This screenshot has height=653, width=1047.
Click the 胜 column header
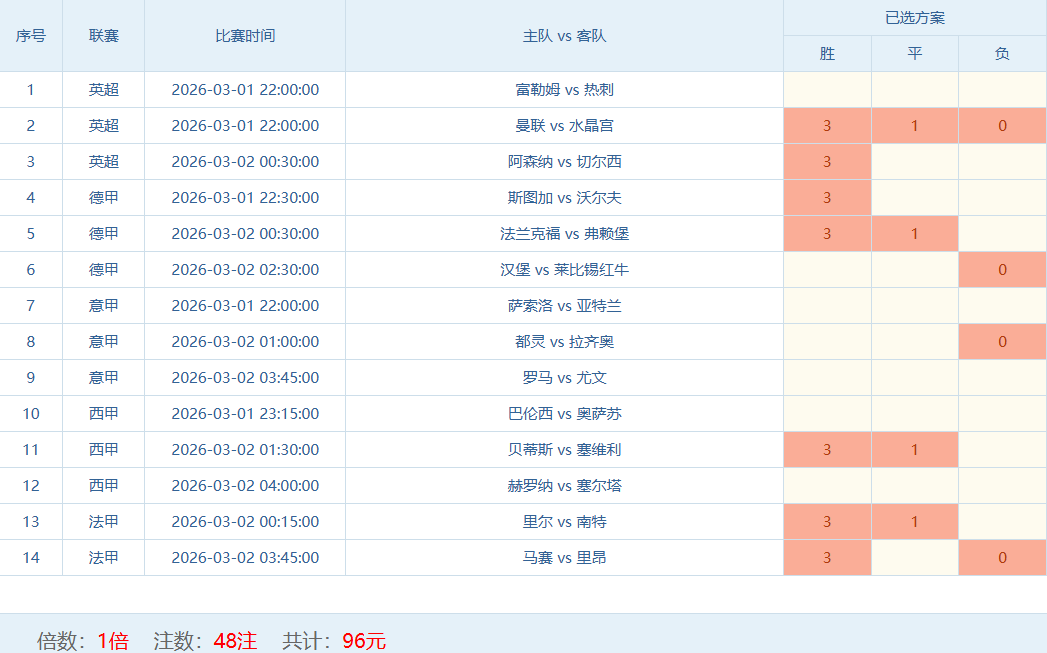[827, 54]
